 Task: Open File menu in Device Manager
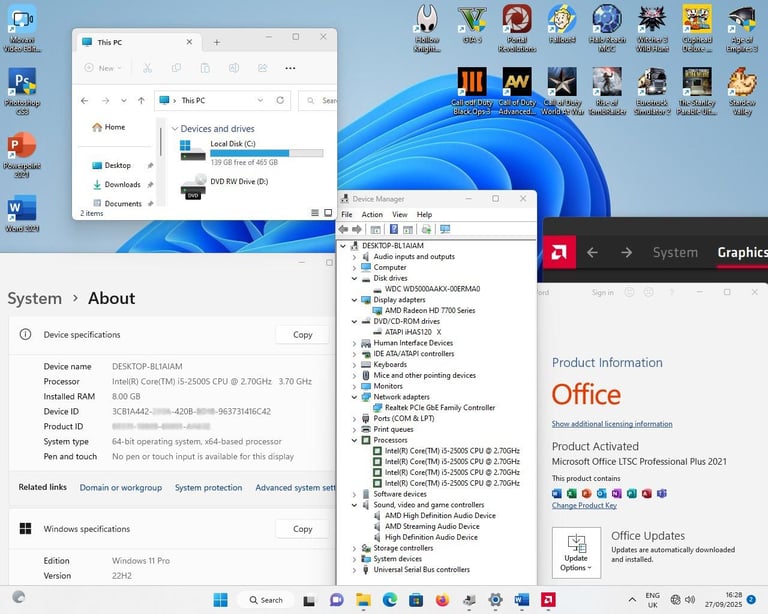tap(347, 214)
